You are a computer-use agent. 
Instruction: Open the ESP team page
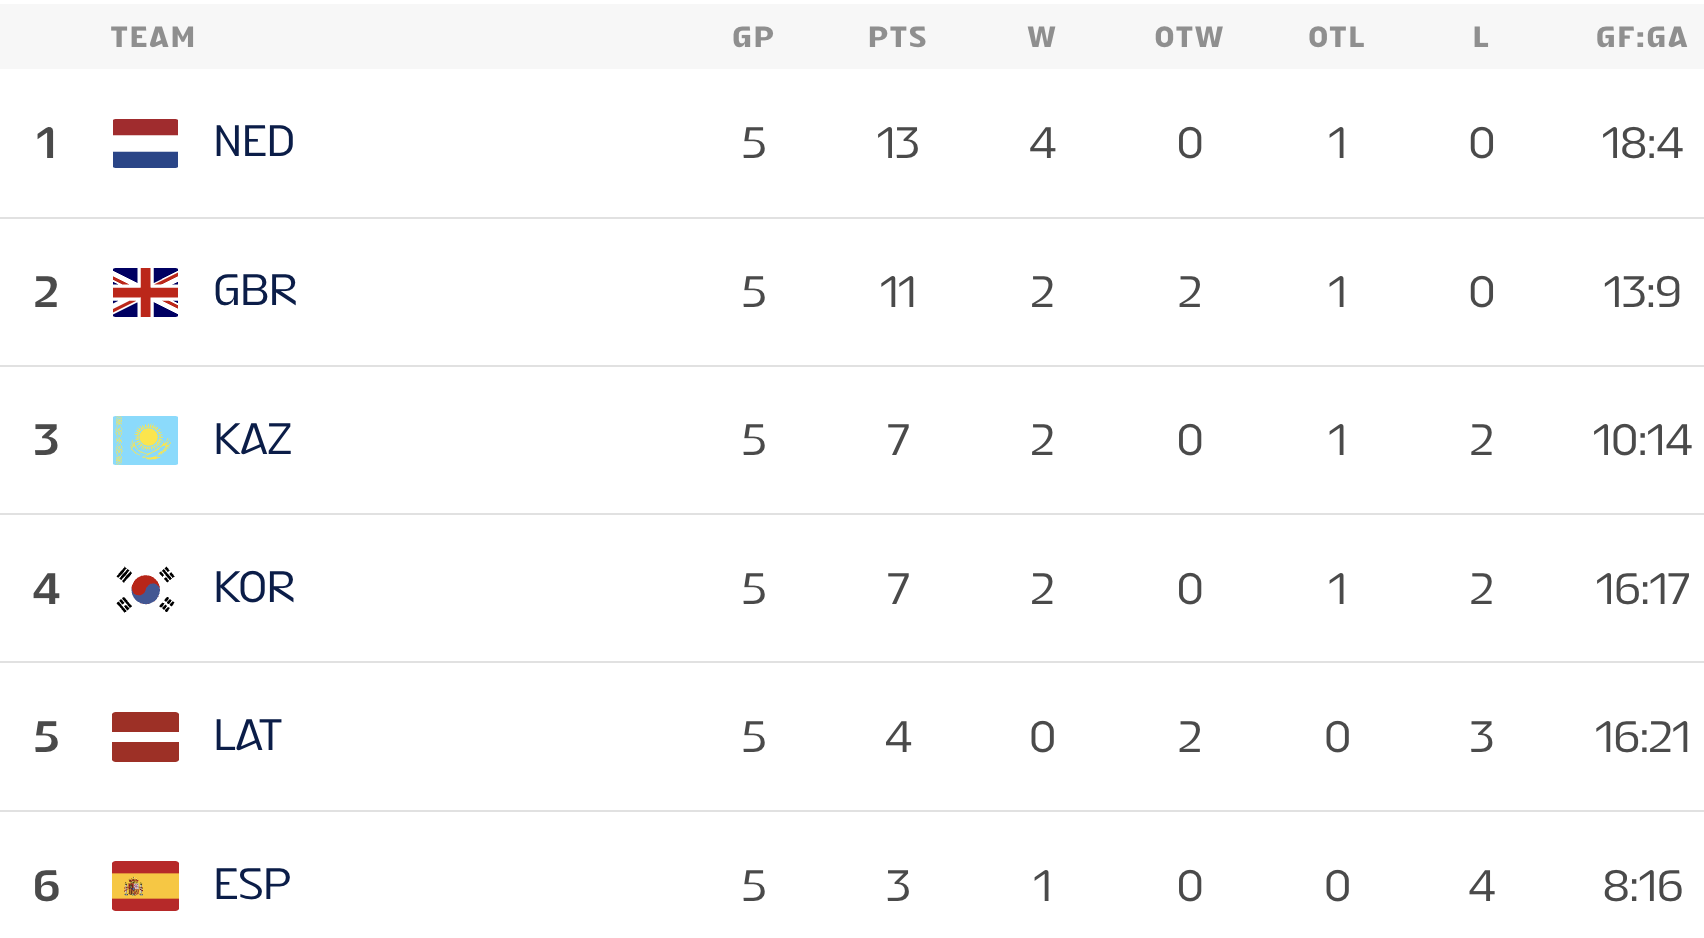pyautogui.click(x=252, y=886)
